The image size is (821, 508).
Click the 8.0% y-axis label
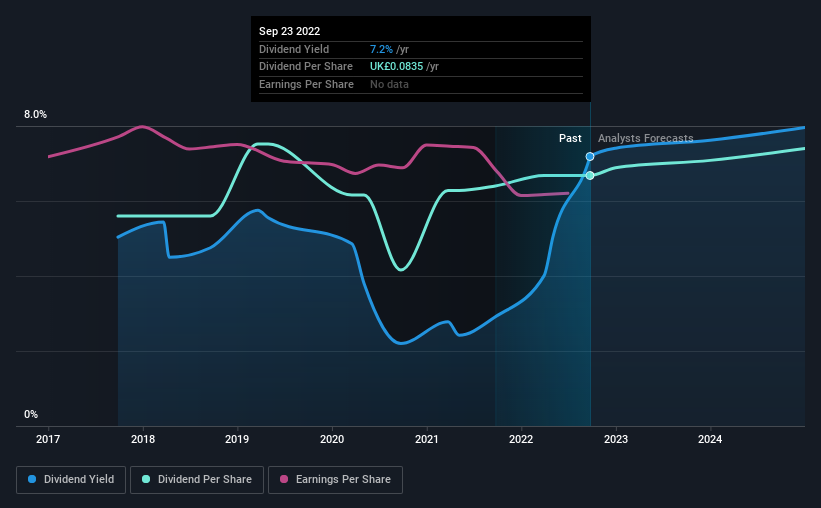35,114
